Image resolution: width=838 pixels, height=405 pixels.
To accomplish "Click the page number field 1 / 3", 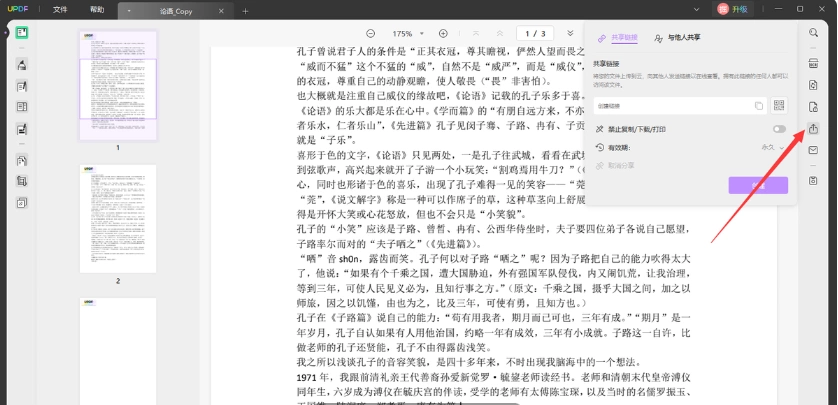I will click(x=535, y=33).
